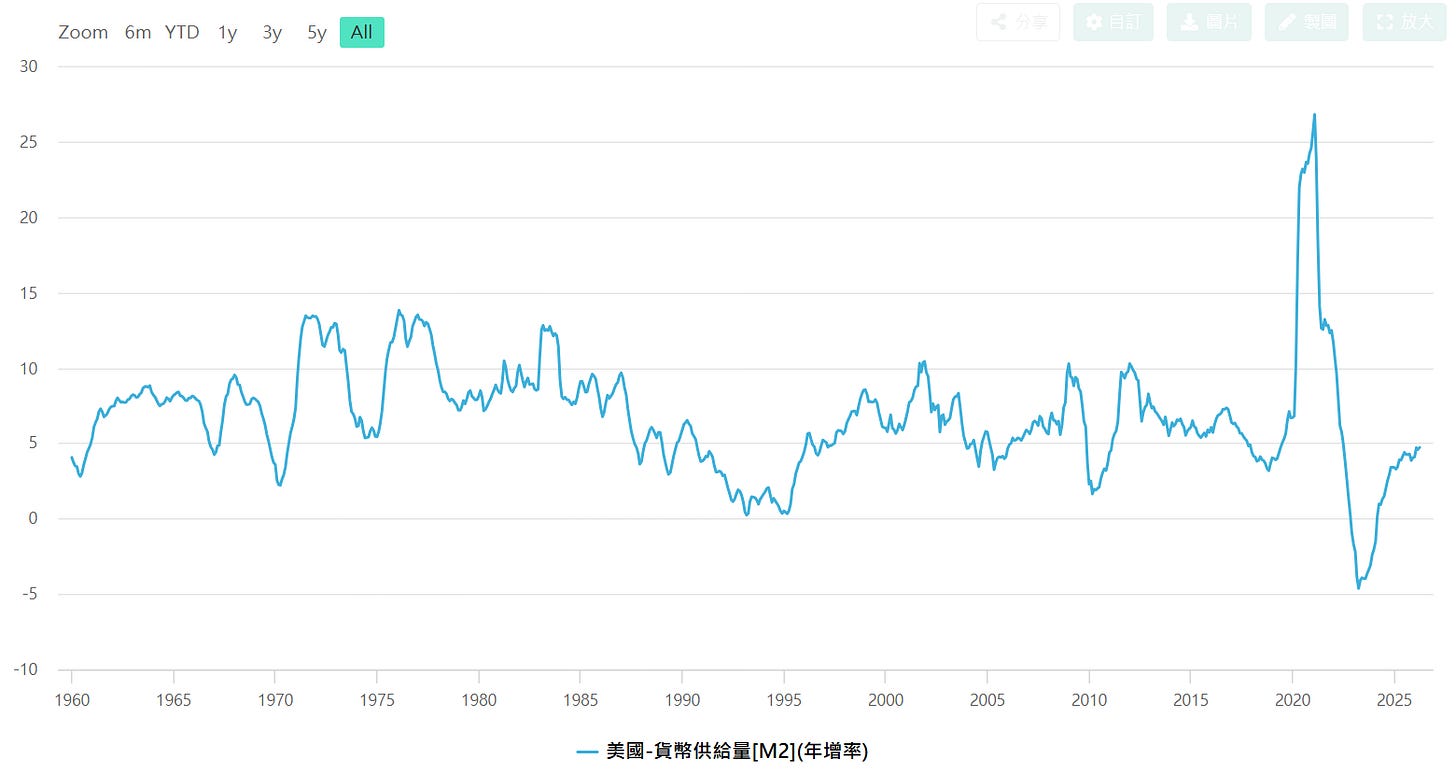Pick the 5y zoom range
Viewport: 1456px width, 776px height.
317,32
